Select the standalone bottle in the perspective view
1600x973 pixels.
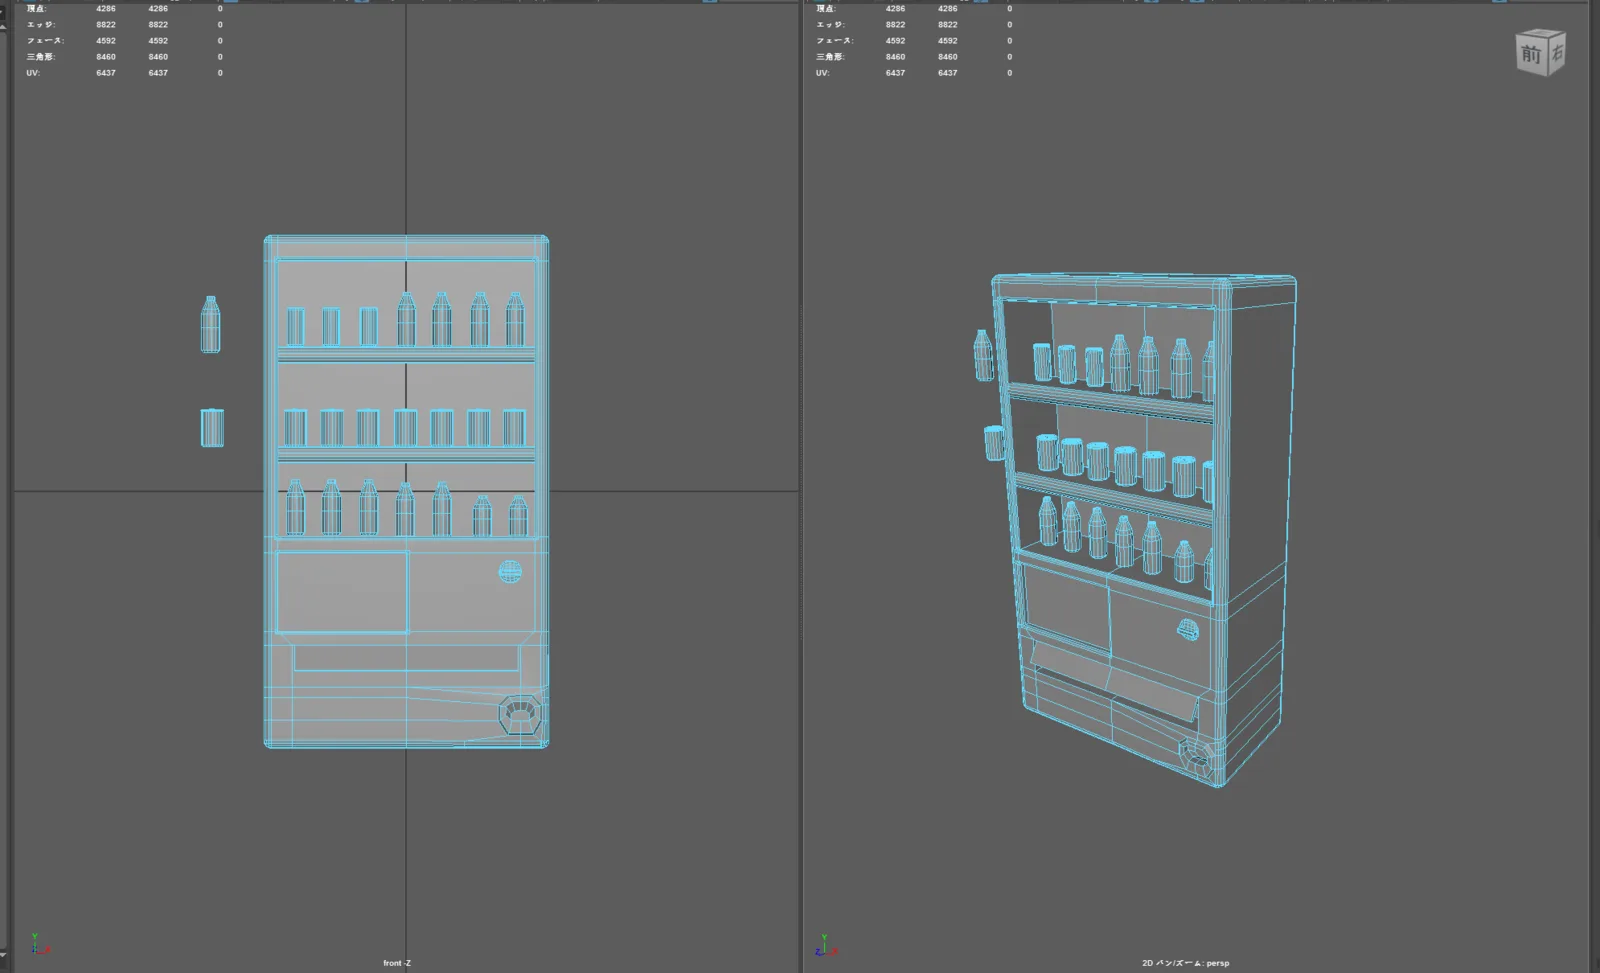click(984, 355)
